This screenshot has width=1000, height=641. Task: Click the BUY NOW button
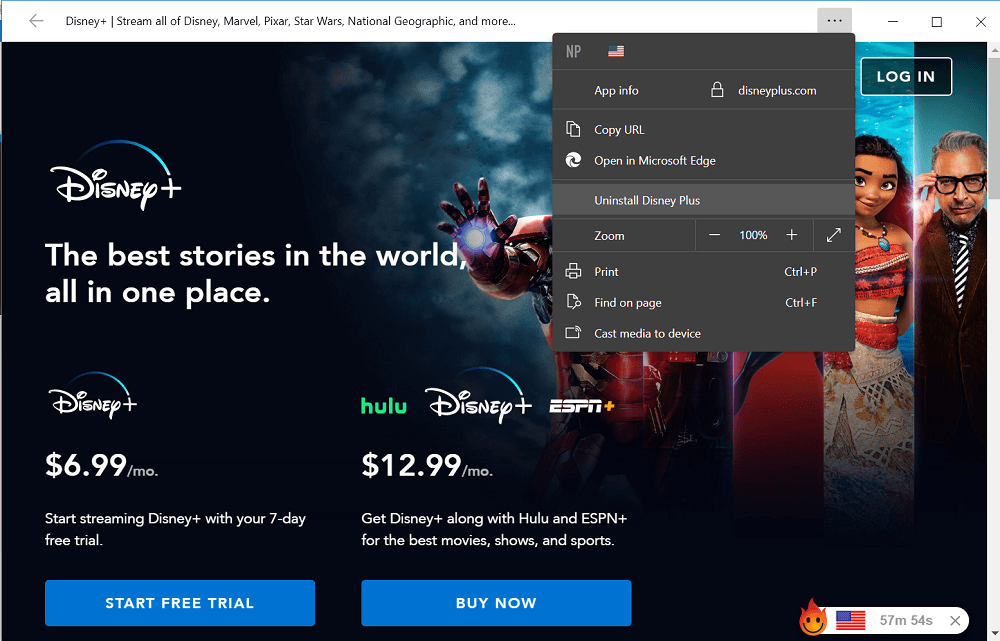[496, 603]
